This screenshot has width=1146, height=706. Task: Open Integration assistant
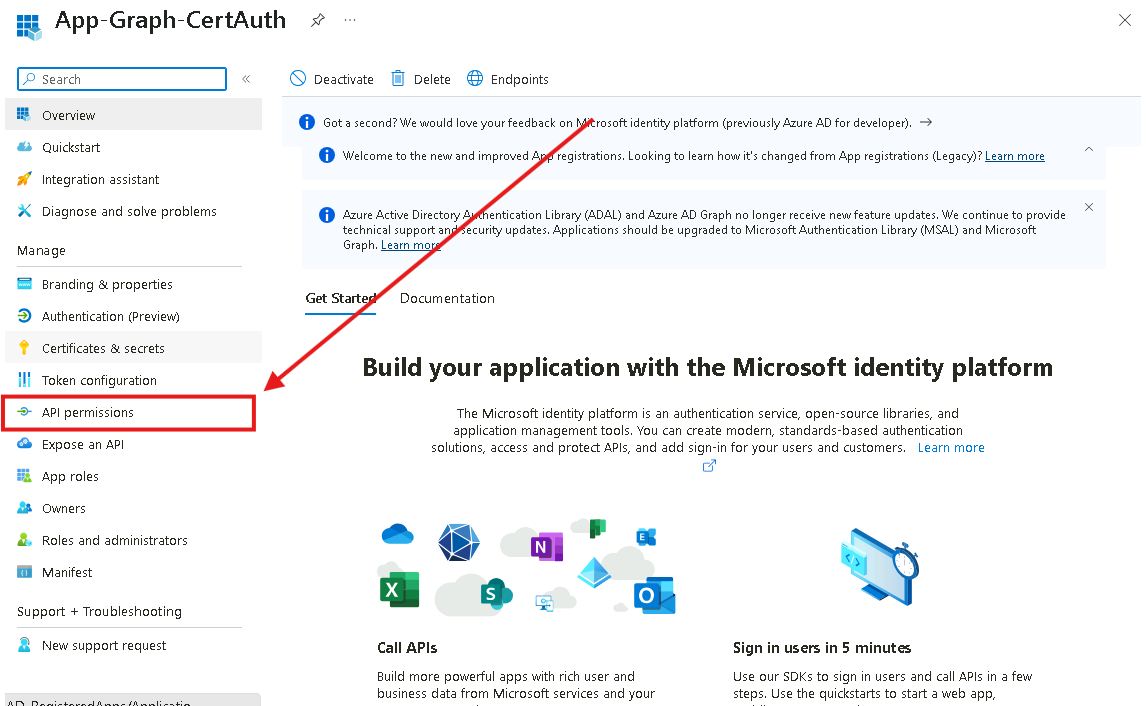[x=133, y=179]
